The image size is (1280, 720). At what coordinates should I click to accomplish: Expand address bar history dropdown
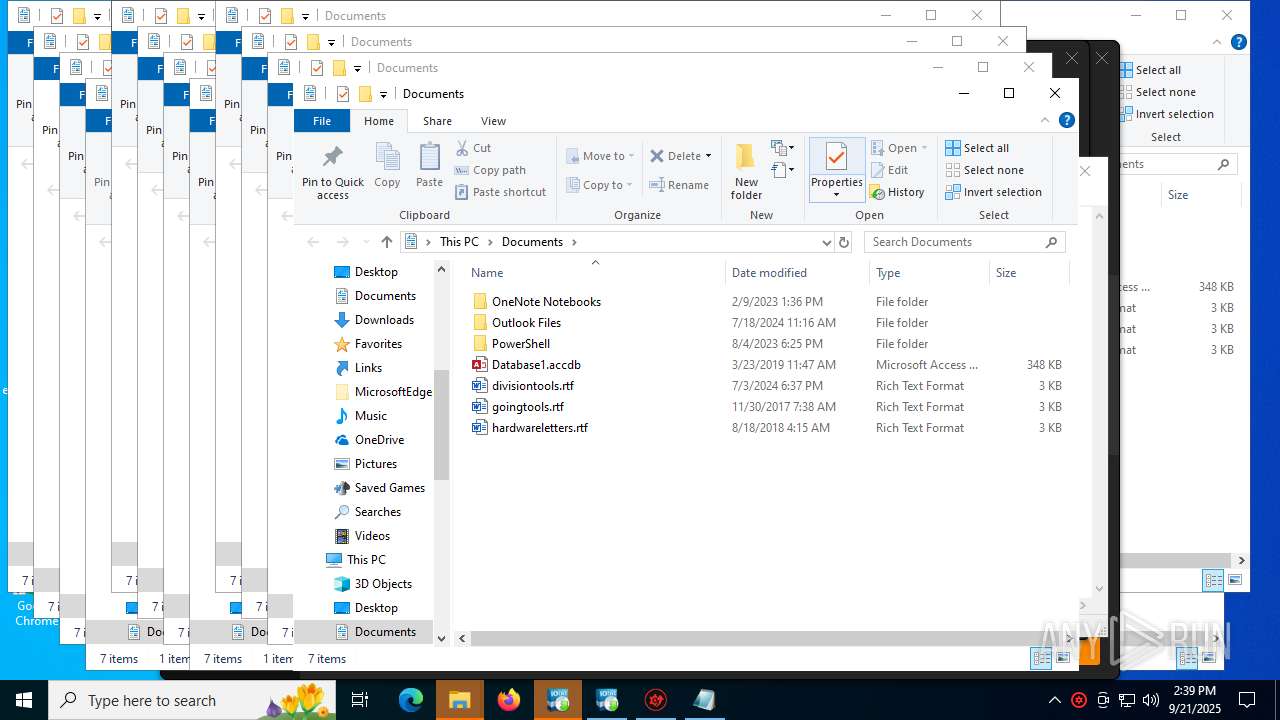[827, 242]
